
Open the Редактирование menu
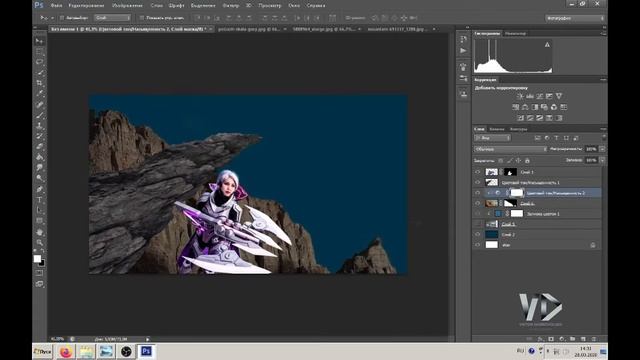(x=87, y=6)
